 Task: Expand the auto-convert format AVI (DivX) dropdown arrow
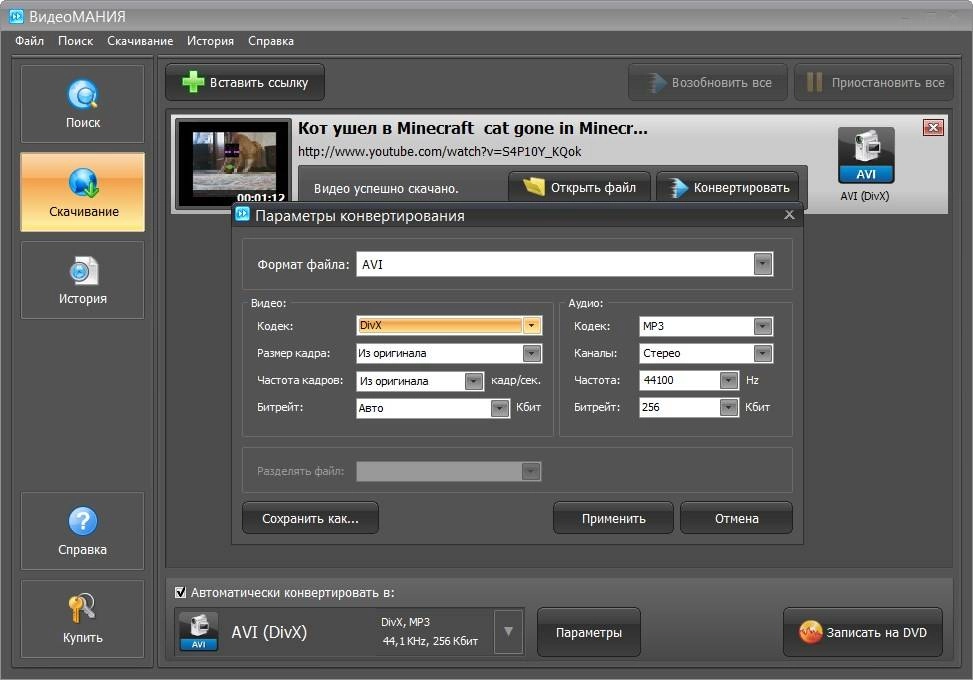click(x=508, y=632)
